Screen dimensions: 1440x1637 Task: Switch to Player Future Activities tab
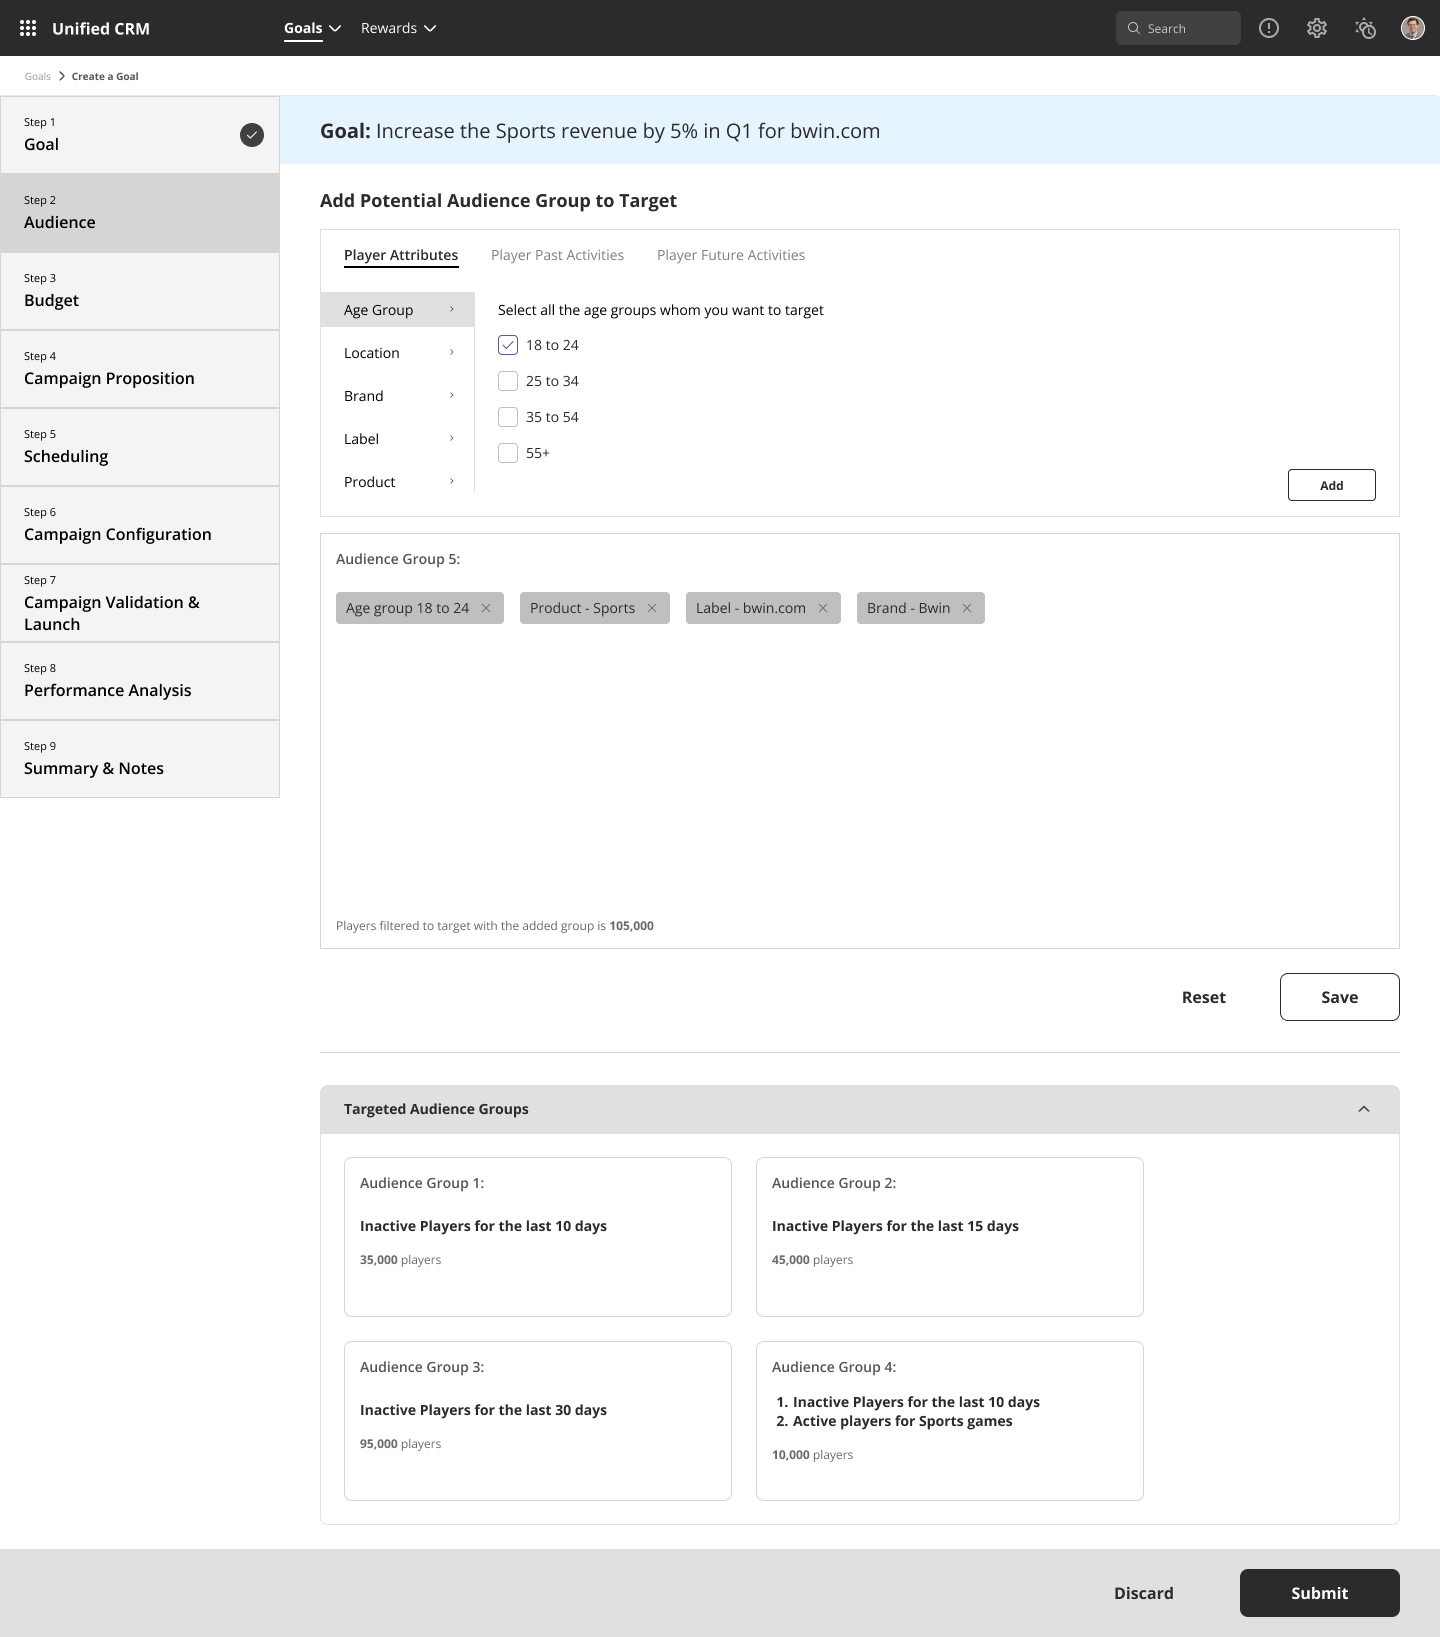click(730, 255)
